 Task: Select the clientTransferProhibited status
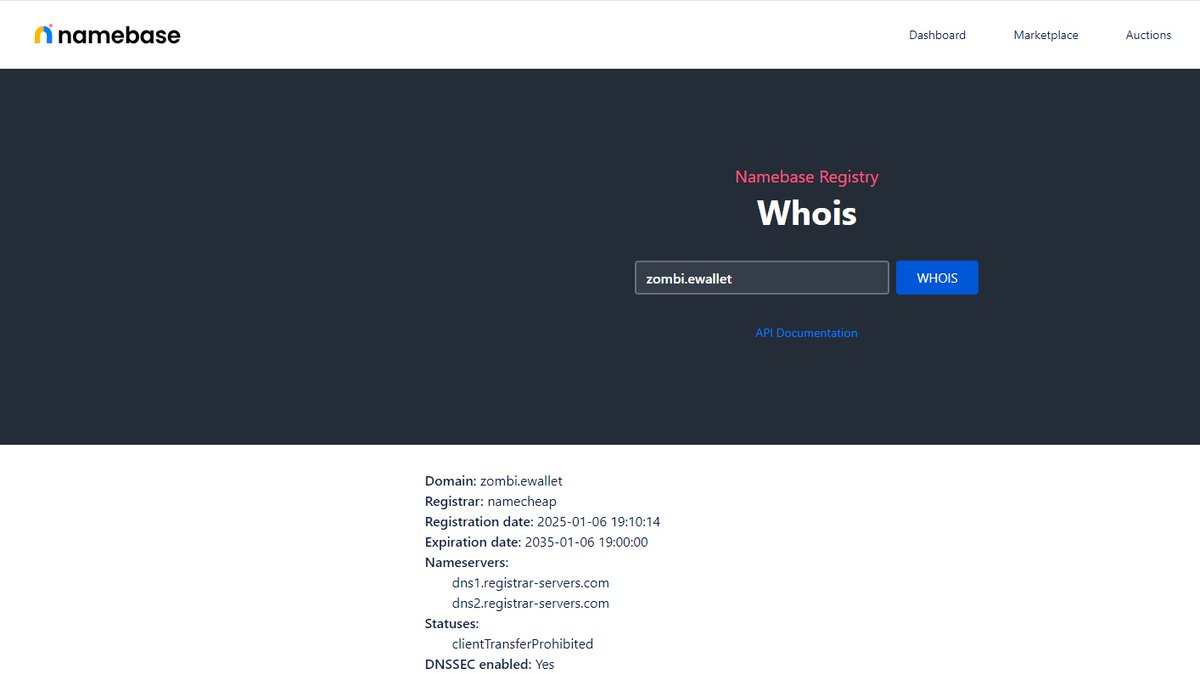[522, 644]
